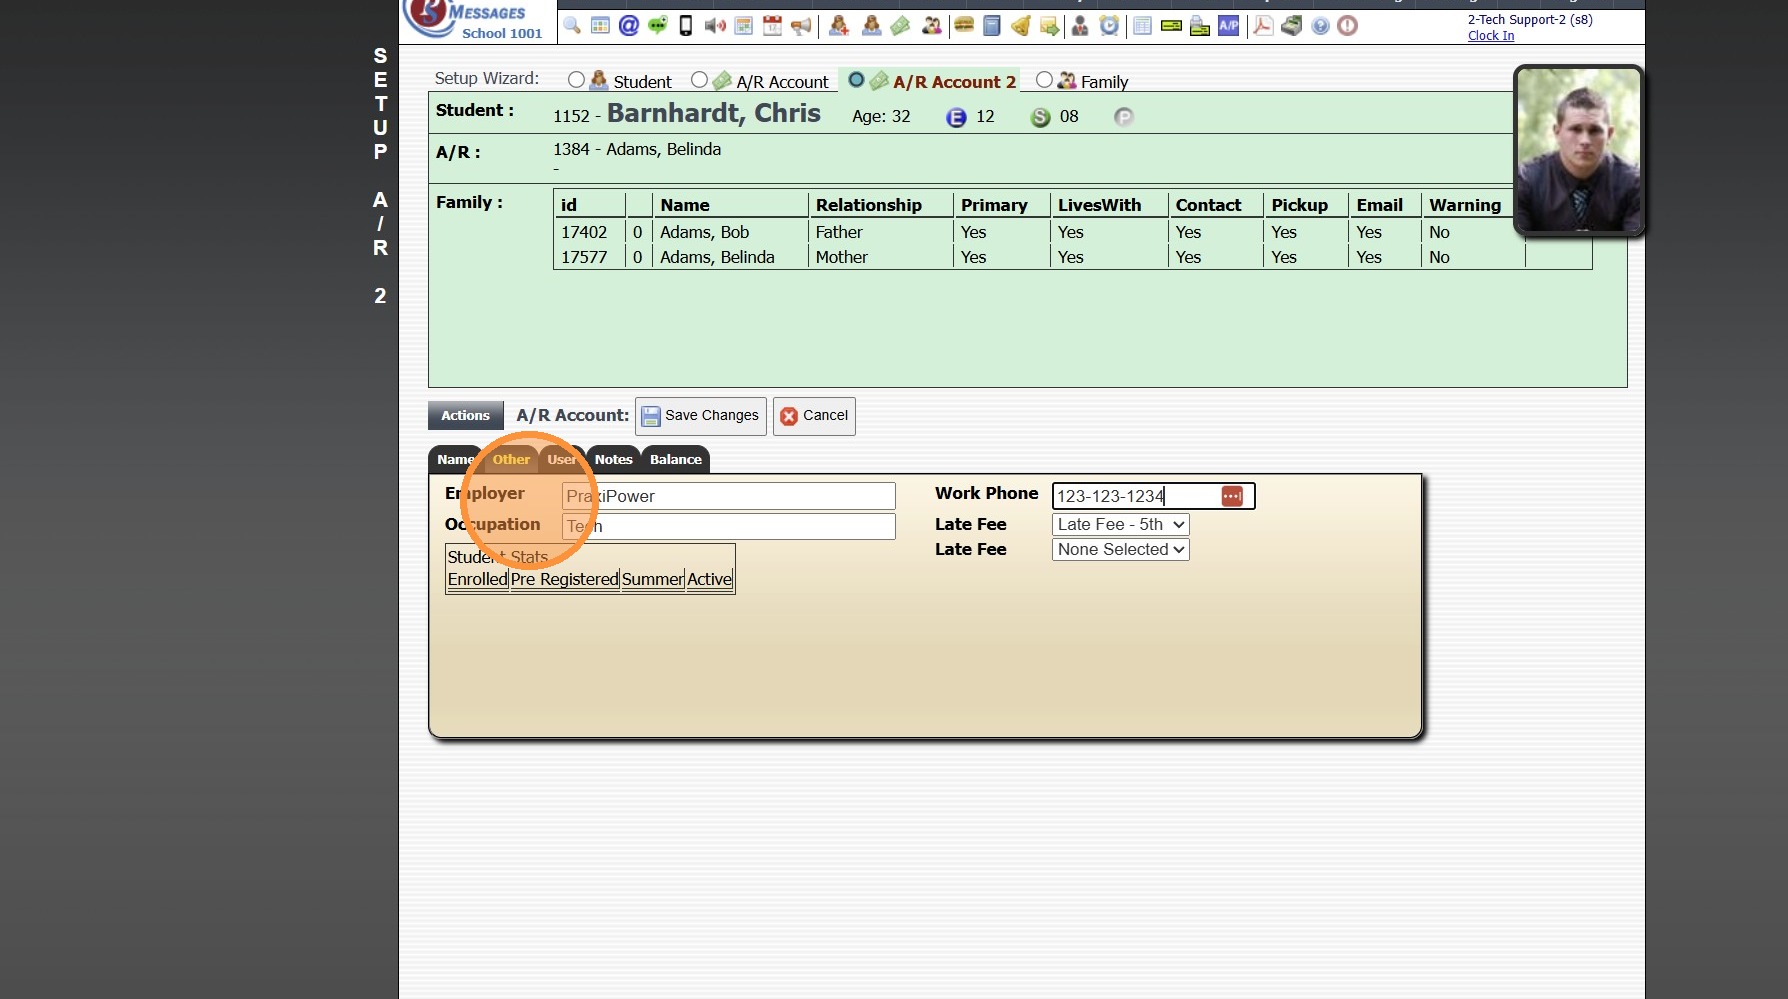
Task: Click the Clock In link
Action: 1490,36
